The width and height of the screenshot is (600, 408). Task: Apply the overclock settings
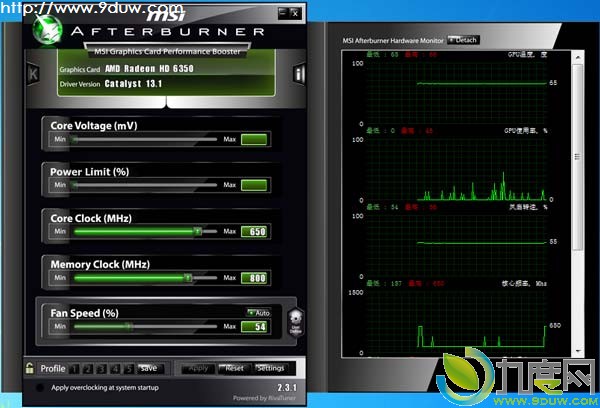coord(197,368)
